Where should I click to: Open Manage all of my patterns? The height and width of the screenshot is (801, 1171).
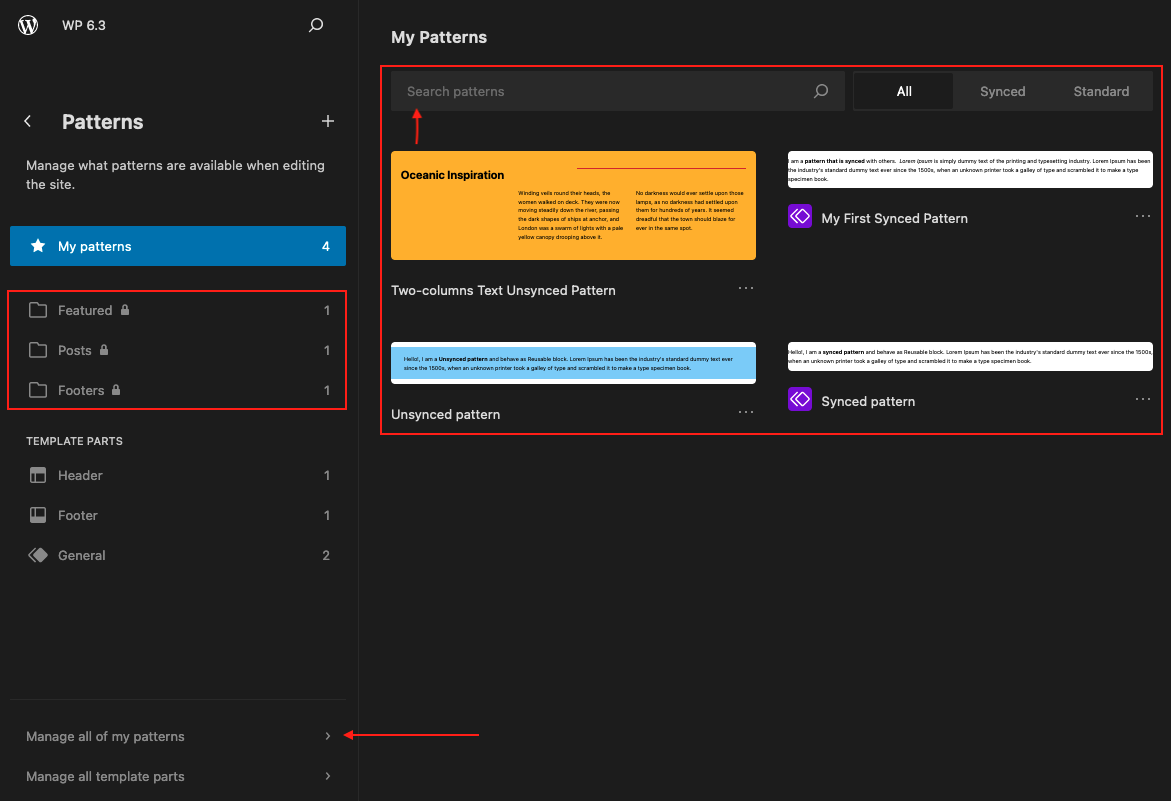point(104,735)
